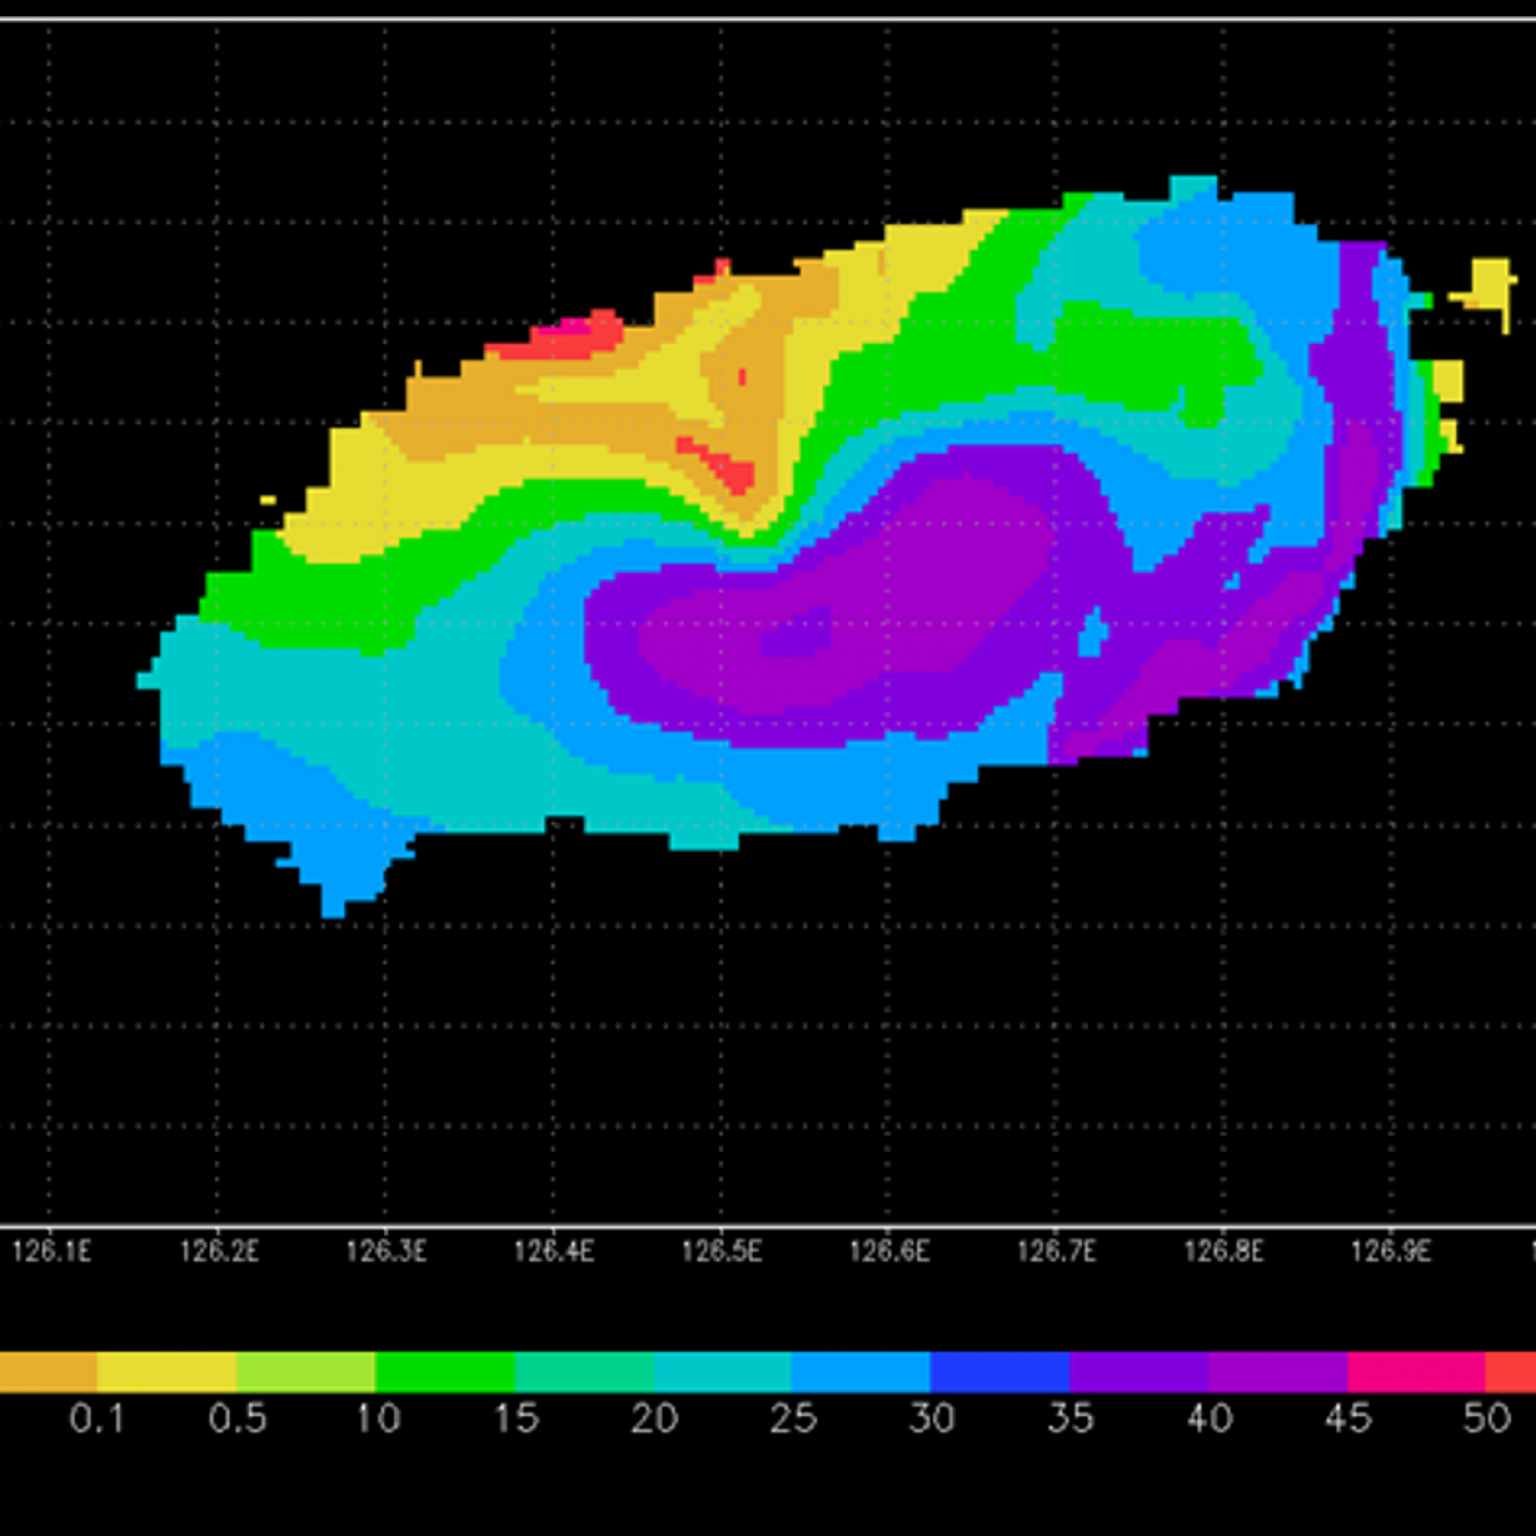Click the 25 colorbar value label
1536x1536 pixels.
coord(793,1418)
